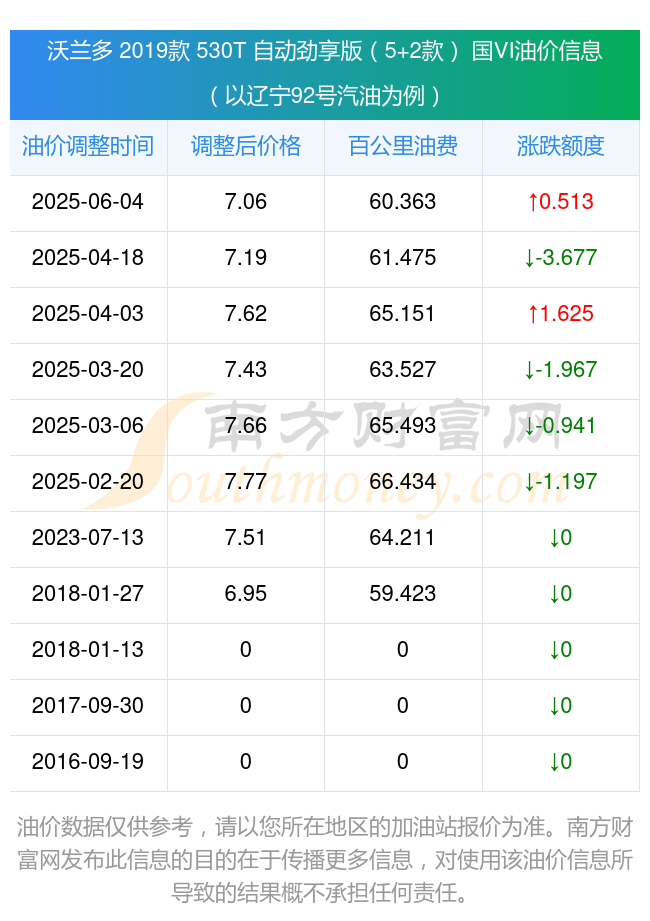Click the disclaimer text starting 油价数据仅供参考
Image resolution: width=650 pixels, height=921 pixels.
(x=325, y=860)
